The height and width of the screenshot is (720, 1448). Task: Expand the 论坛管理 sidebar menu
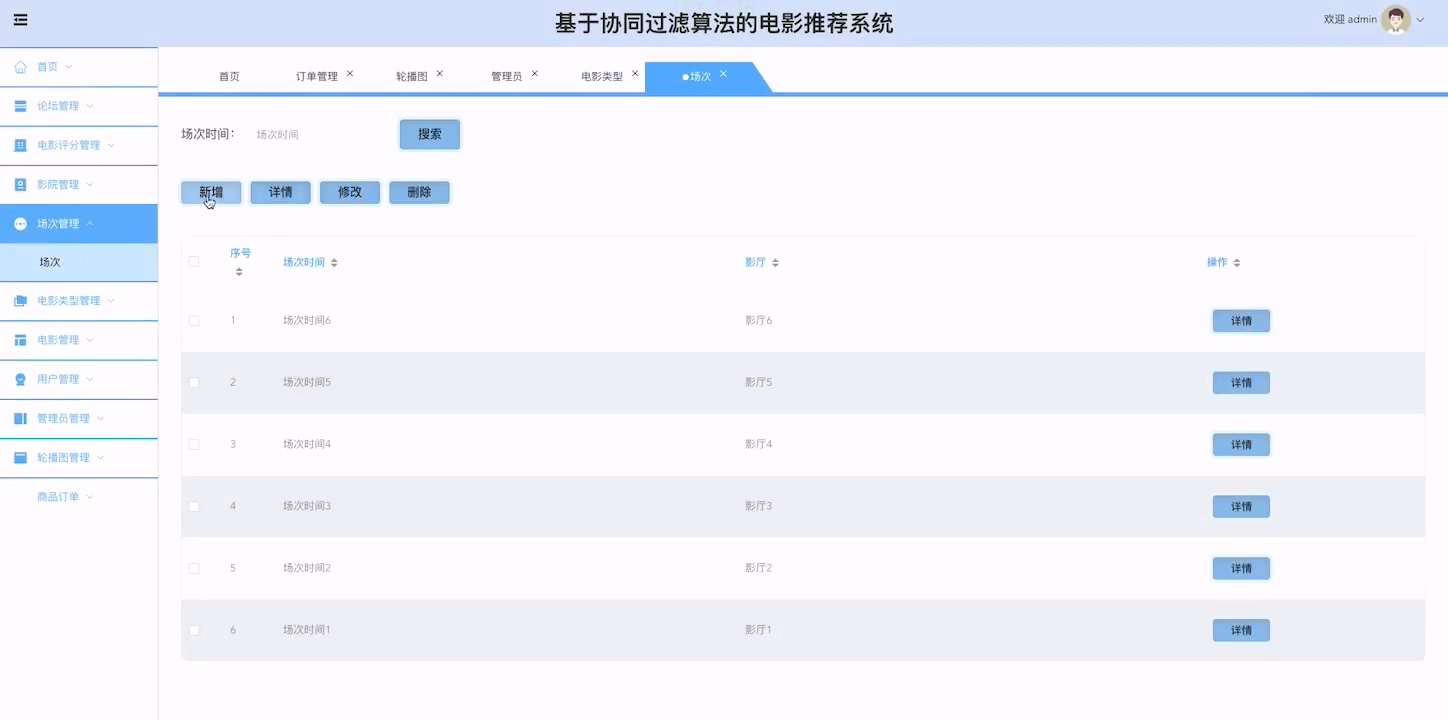click(90, 106)
